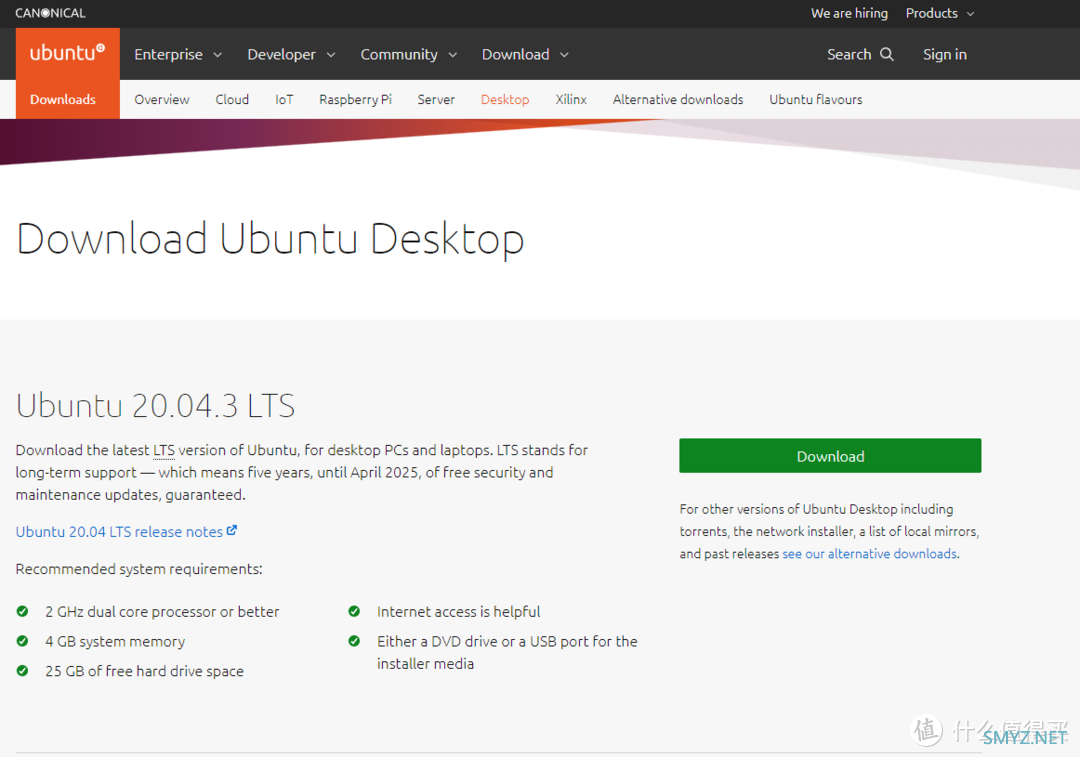Screen dimensions: 1080x757
Task: Click the Sign in link
Action: pyautogui.click(x=944, y=54)
